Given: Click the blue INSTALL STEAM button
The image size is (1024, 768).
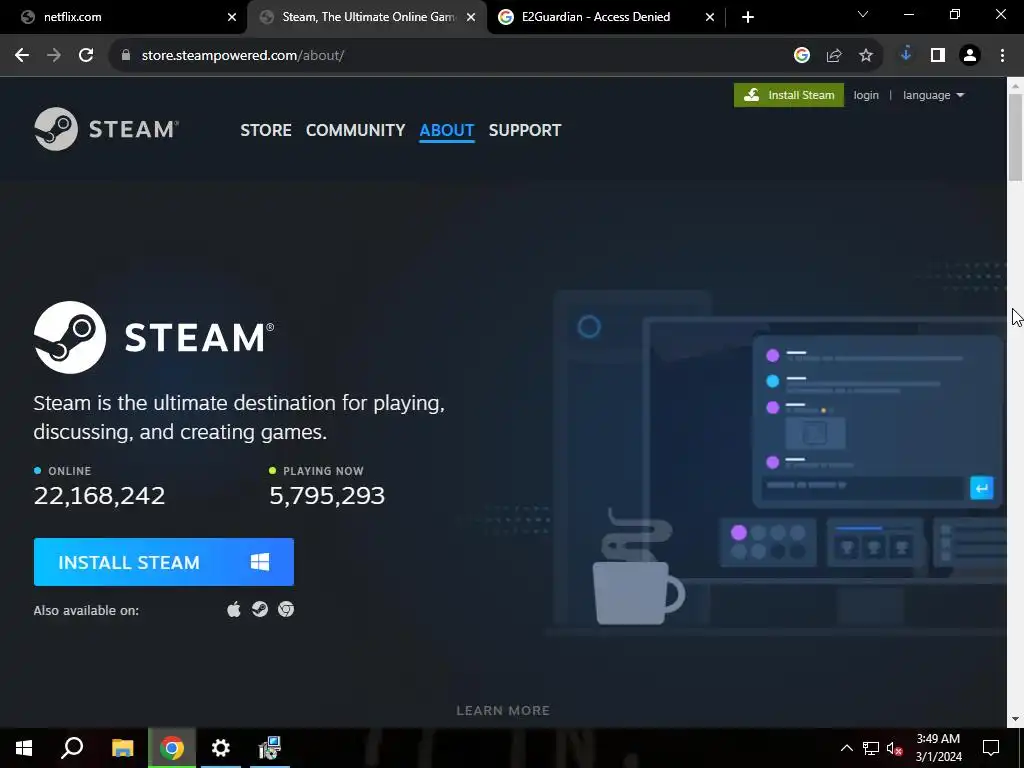Looking at the screenshot, I should [164, 562].
